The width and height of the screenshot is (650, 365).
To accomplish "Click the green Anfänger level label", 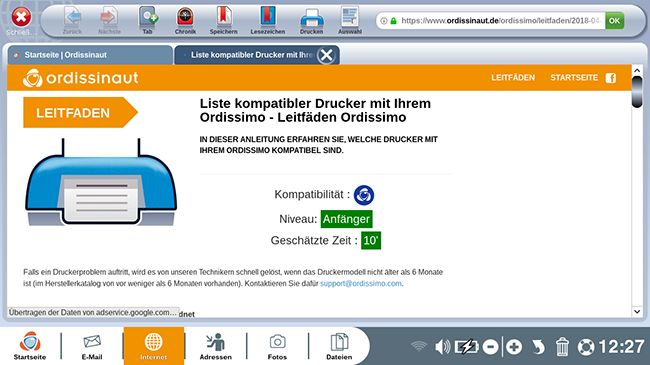I will pos(346,219).
